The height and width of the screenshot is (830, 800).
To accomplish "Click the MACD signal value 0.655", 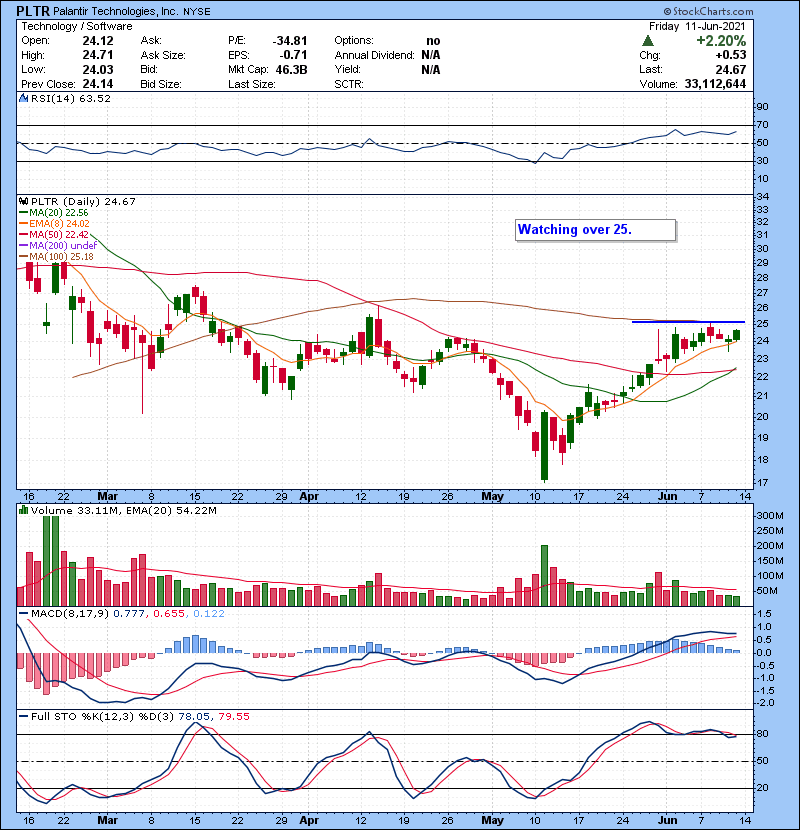I will click(169, 614).
